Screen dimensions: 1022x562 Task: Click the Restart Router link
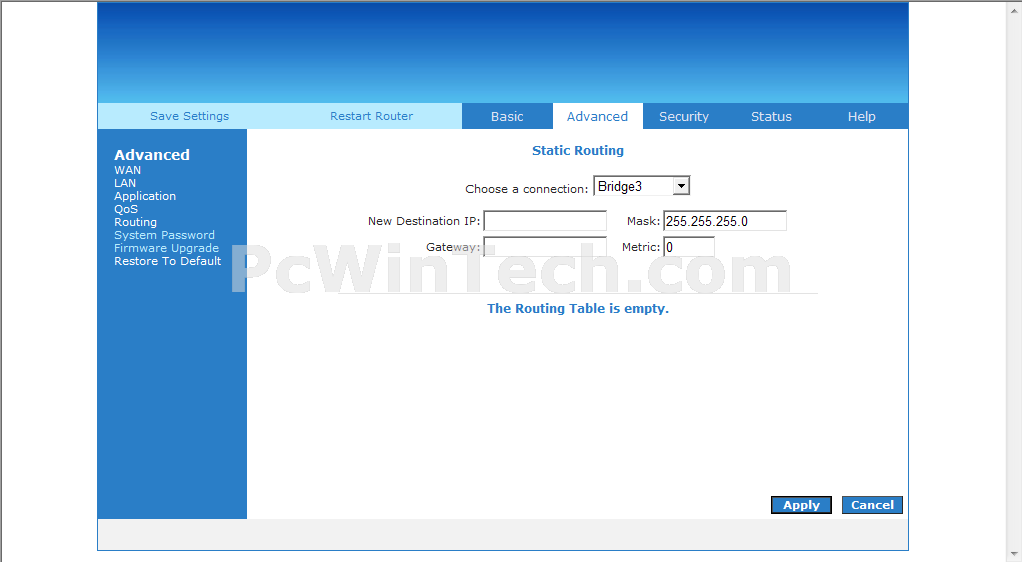pyautogui.click(x=372, y=116)
